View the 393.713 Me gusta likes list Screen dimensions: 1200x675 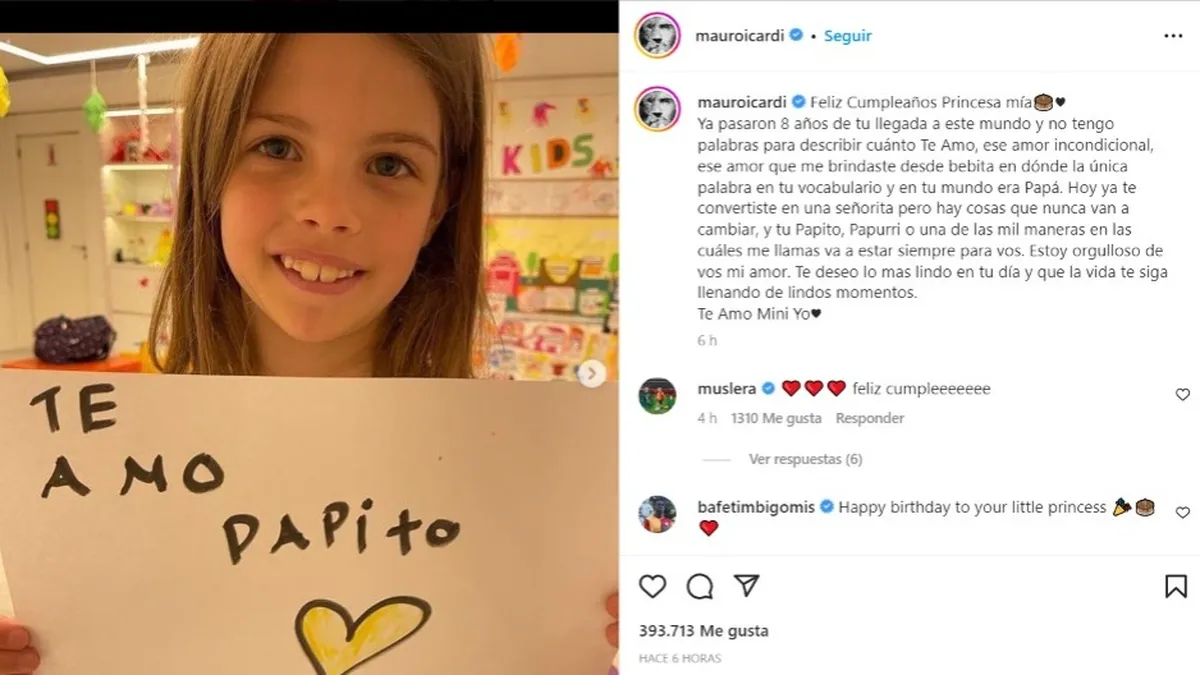(703, 631)
